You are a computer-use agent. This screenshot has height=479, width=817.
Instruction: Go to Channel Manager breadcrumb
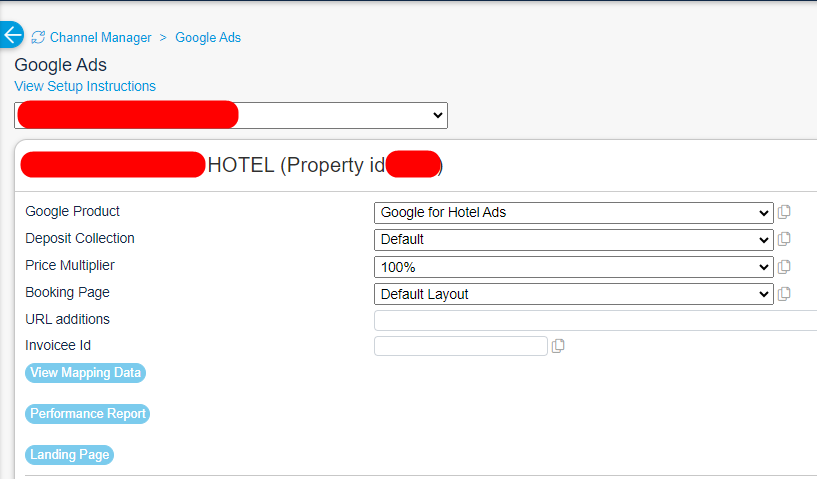pyautogui.click(x=100, y=38)
